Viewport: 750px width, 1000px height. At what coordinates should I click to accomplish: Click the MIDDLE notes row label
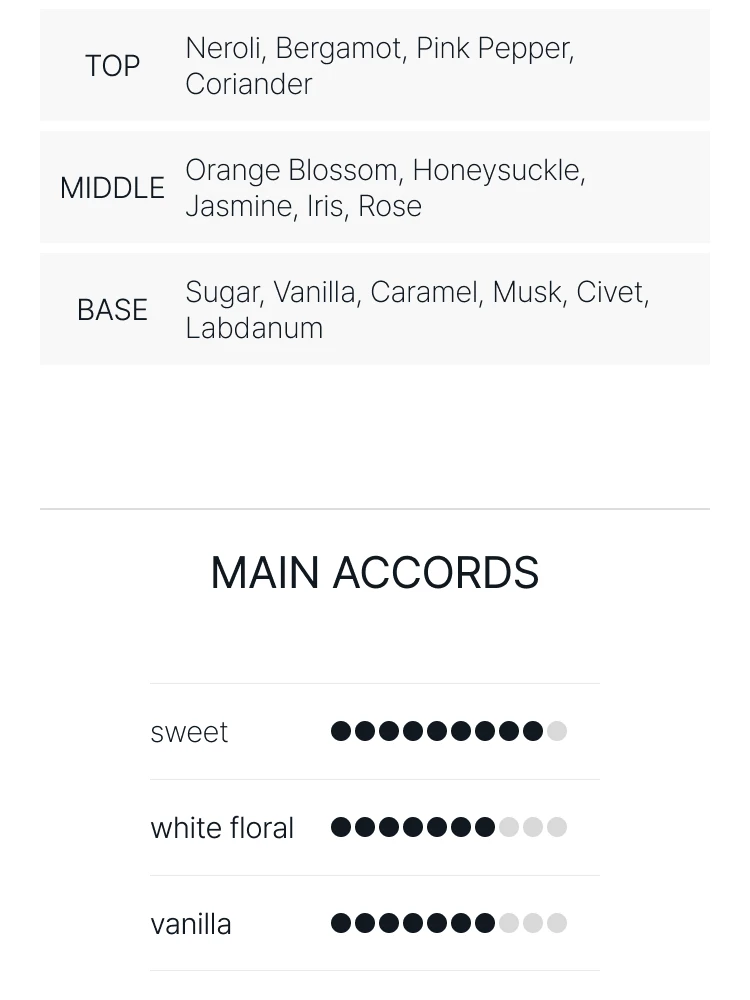[x=112, y=188]
